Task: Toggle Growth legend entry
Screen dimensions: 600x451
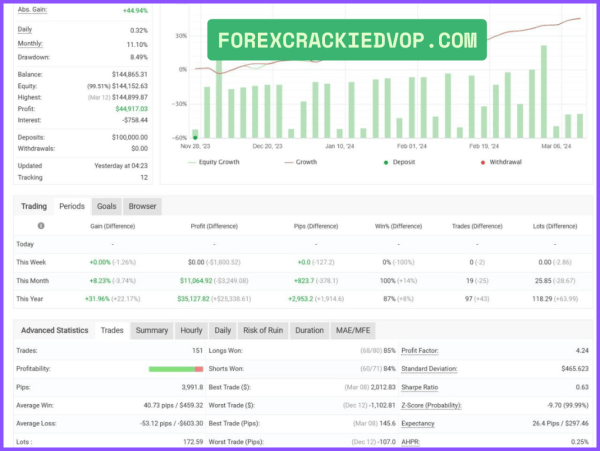Action: point(301,162)
